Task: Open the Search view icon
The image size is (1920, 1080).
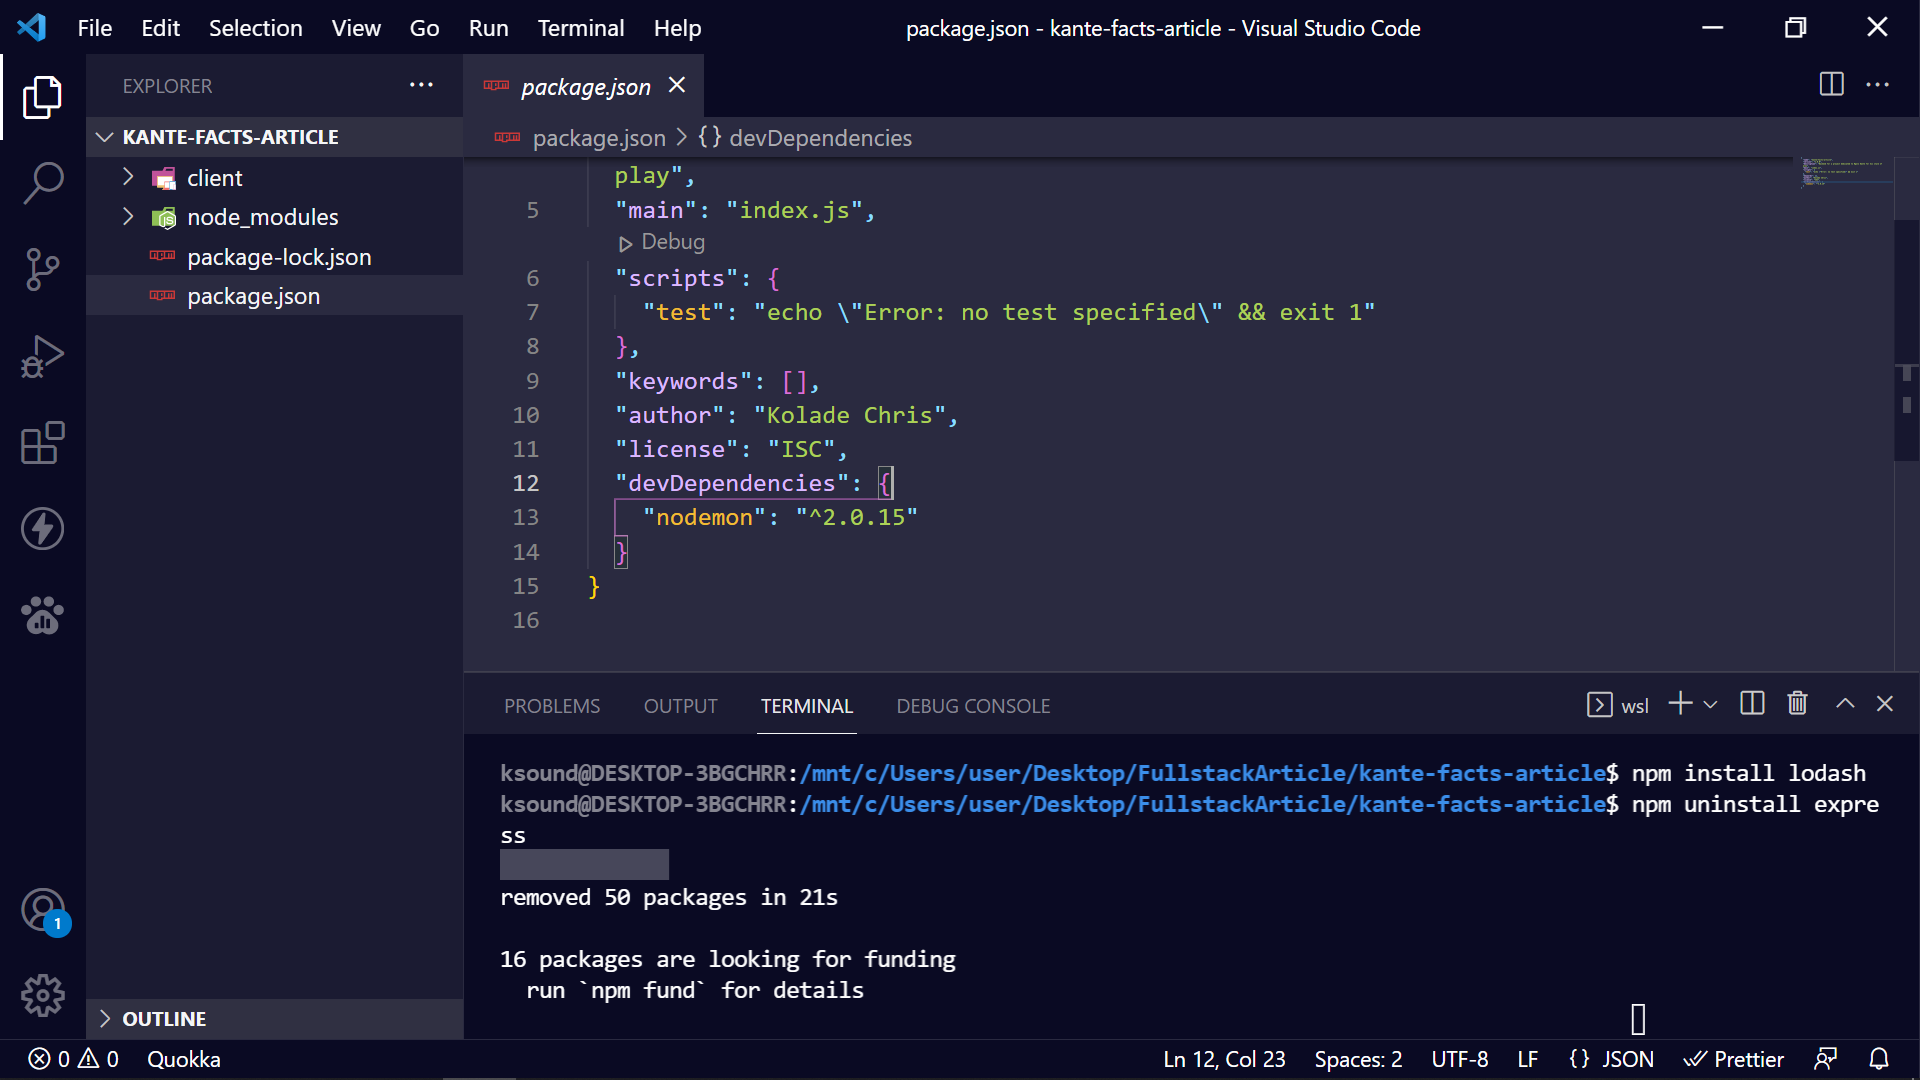Action: tap(43, 184)
